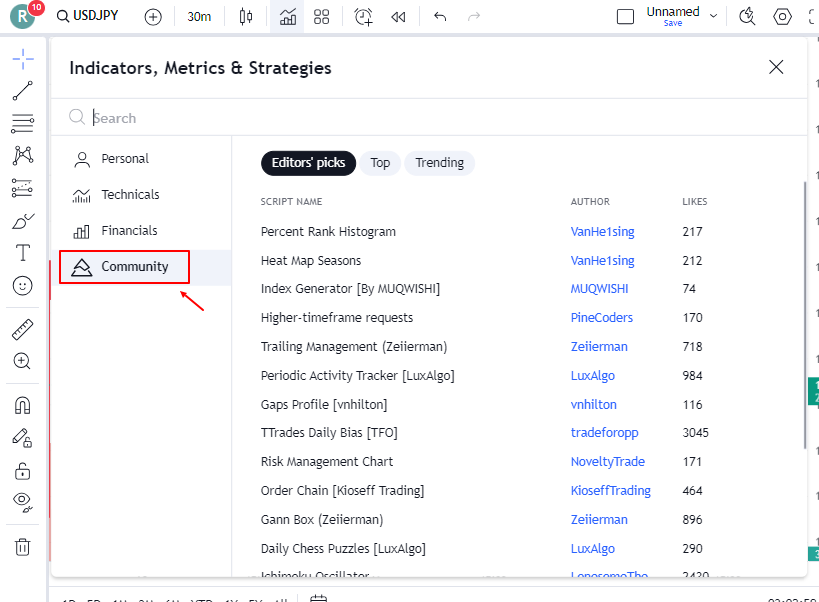Switch to the Trending tab

(x=439, y=163)
